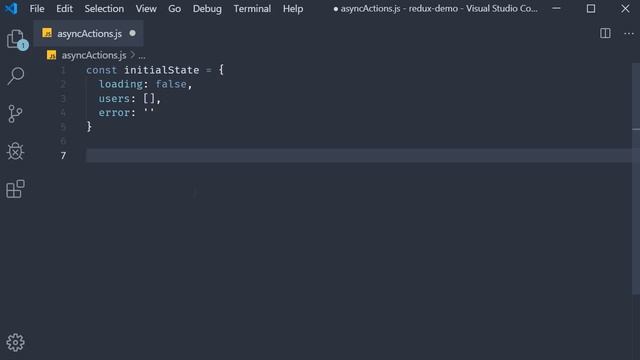Screen dimensions: 640x360
Task: Click the JS file icon in the breadcrumb
Action: 51,55
